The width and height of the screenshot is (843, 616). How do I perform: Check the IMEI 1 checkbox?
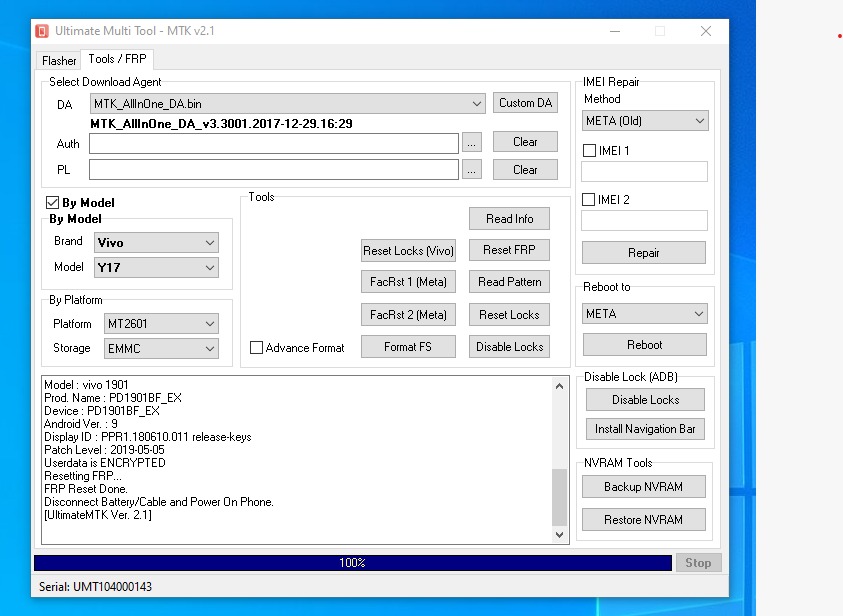point(589,151)
